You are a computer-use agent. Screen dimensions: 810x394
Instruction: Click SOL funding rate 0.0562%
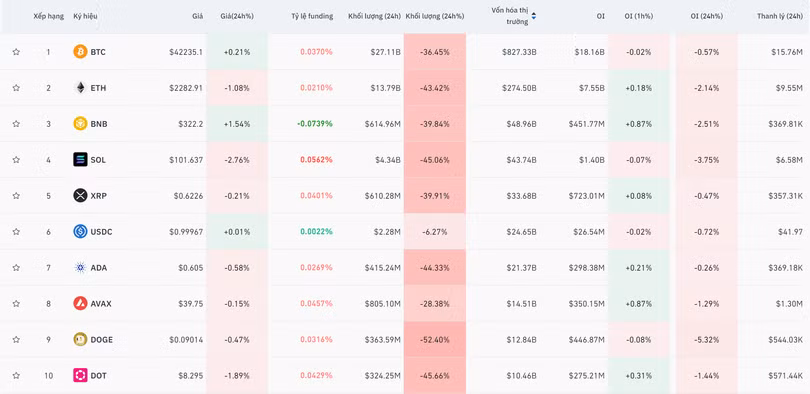[316, 160]
